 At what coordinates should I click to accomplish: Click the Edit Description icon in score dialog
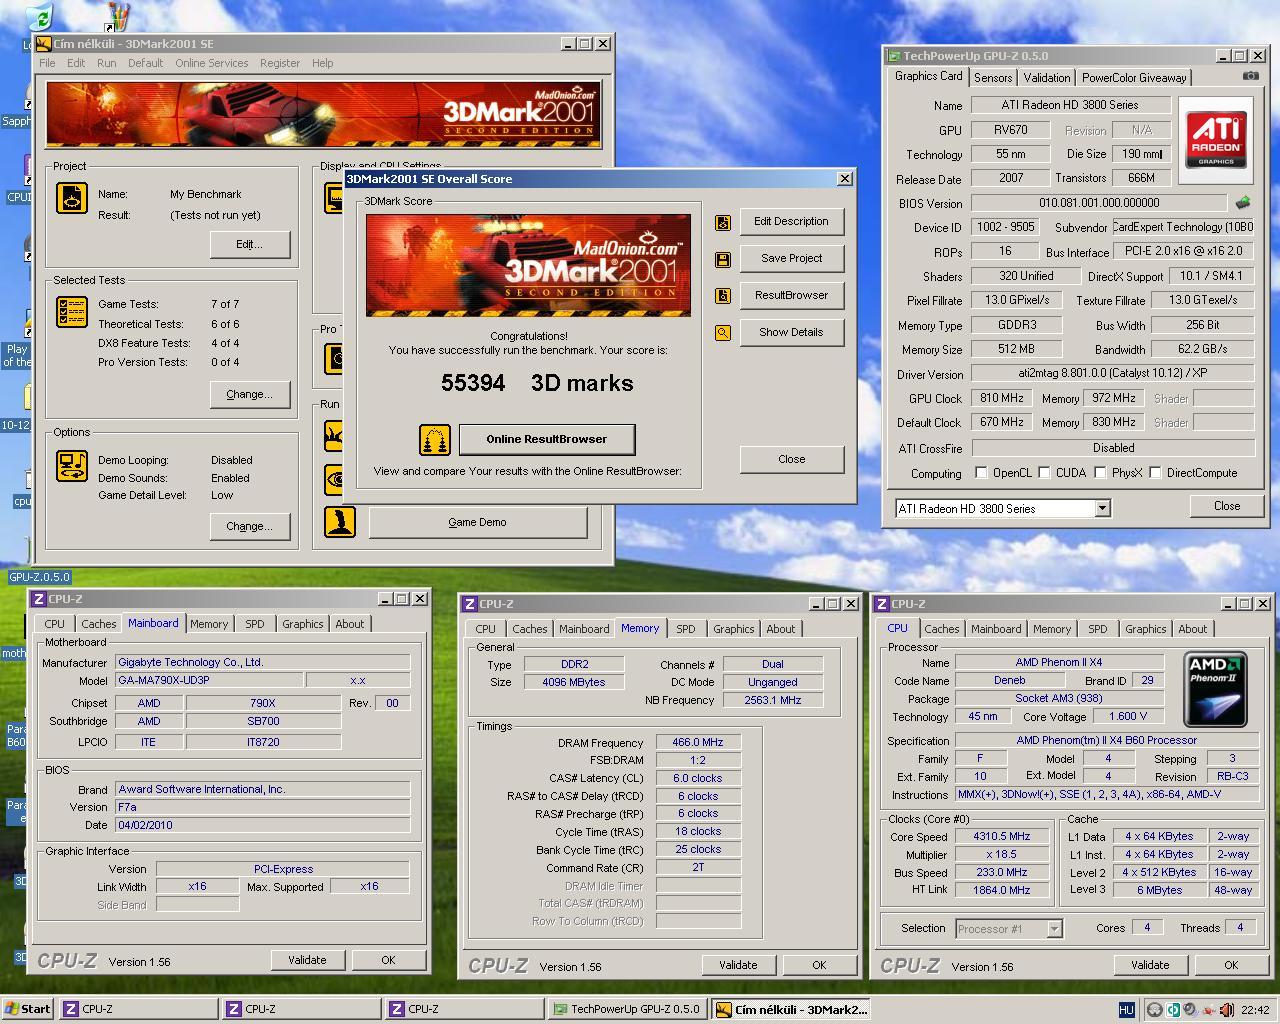click(723, 222)
